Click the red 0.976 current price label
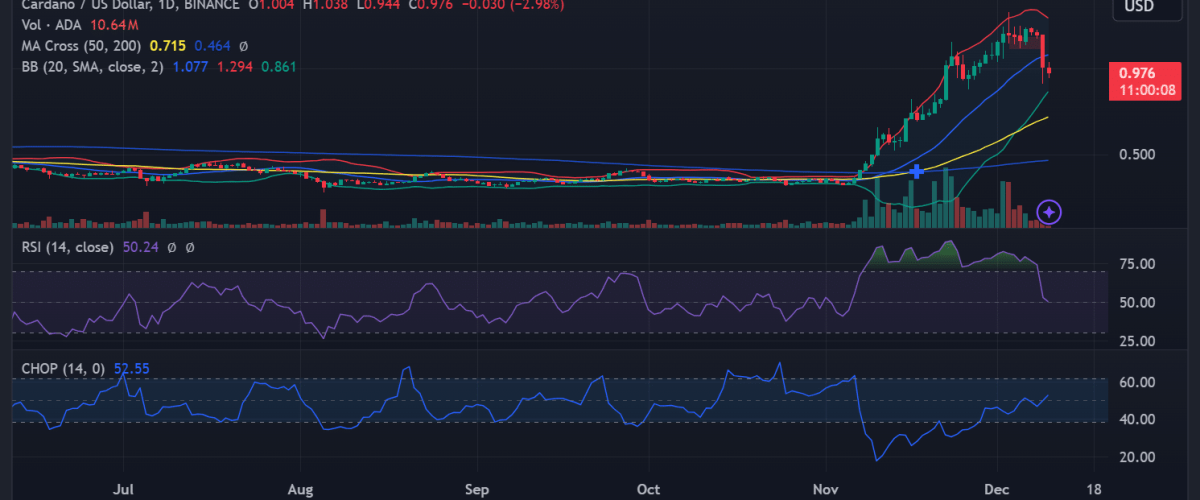Viewport: 1200px width, 500px height. [1139, 73]
